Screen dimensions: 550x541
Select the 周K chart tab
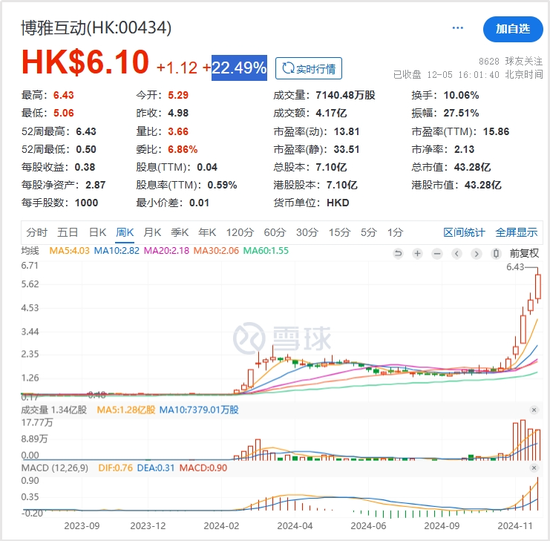125,232
